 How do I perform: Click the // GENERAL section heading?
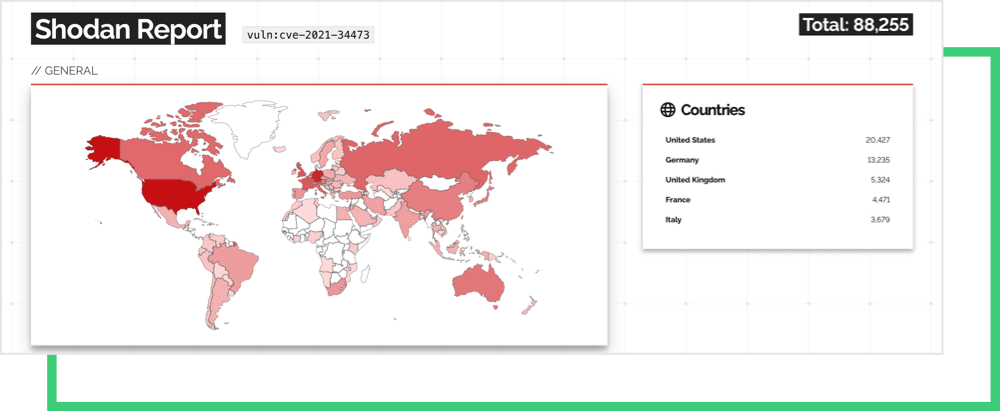[64, 71]
